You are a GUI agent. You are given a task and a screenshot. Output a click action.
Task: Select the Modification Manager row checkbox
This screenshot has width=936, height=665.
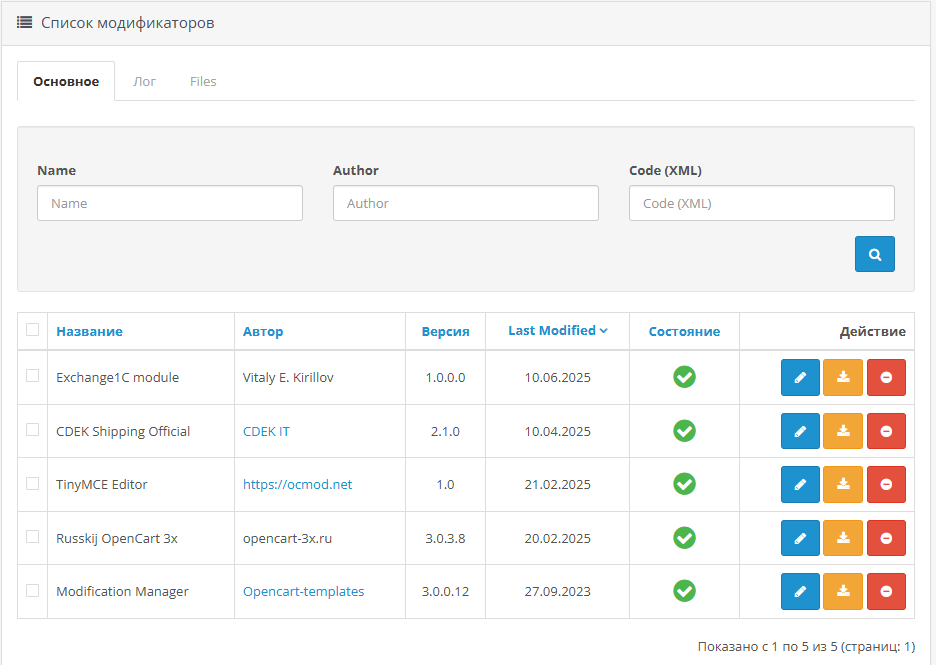point(33,590)
